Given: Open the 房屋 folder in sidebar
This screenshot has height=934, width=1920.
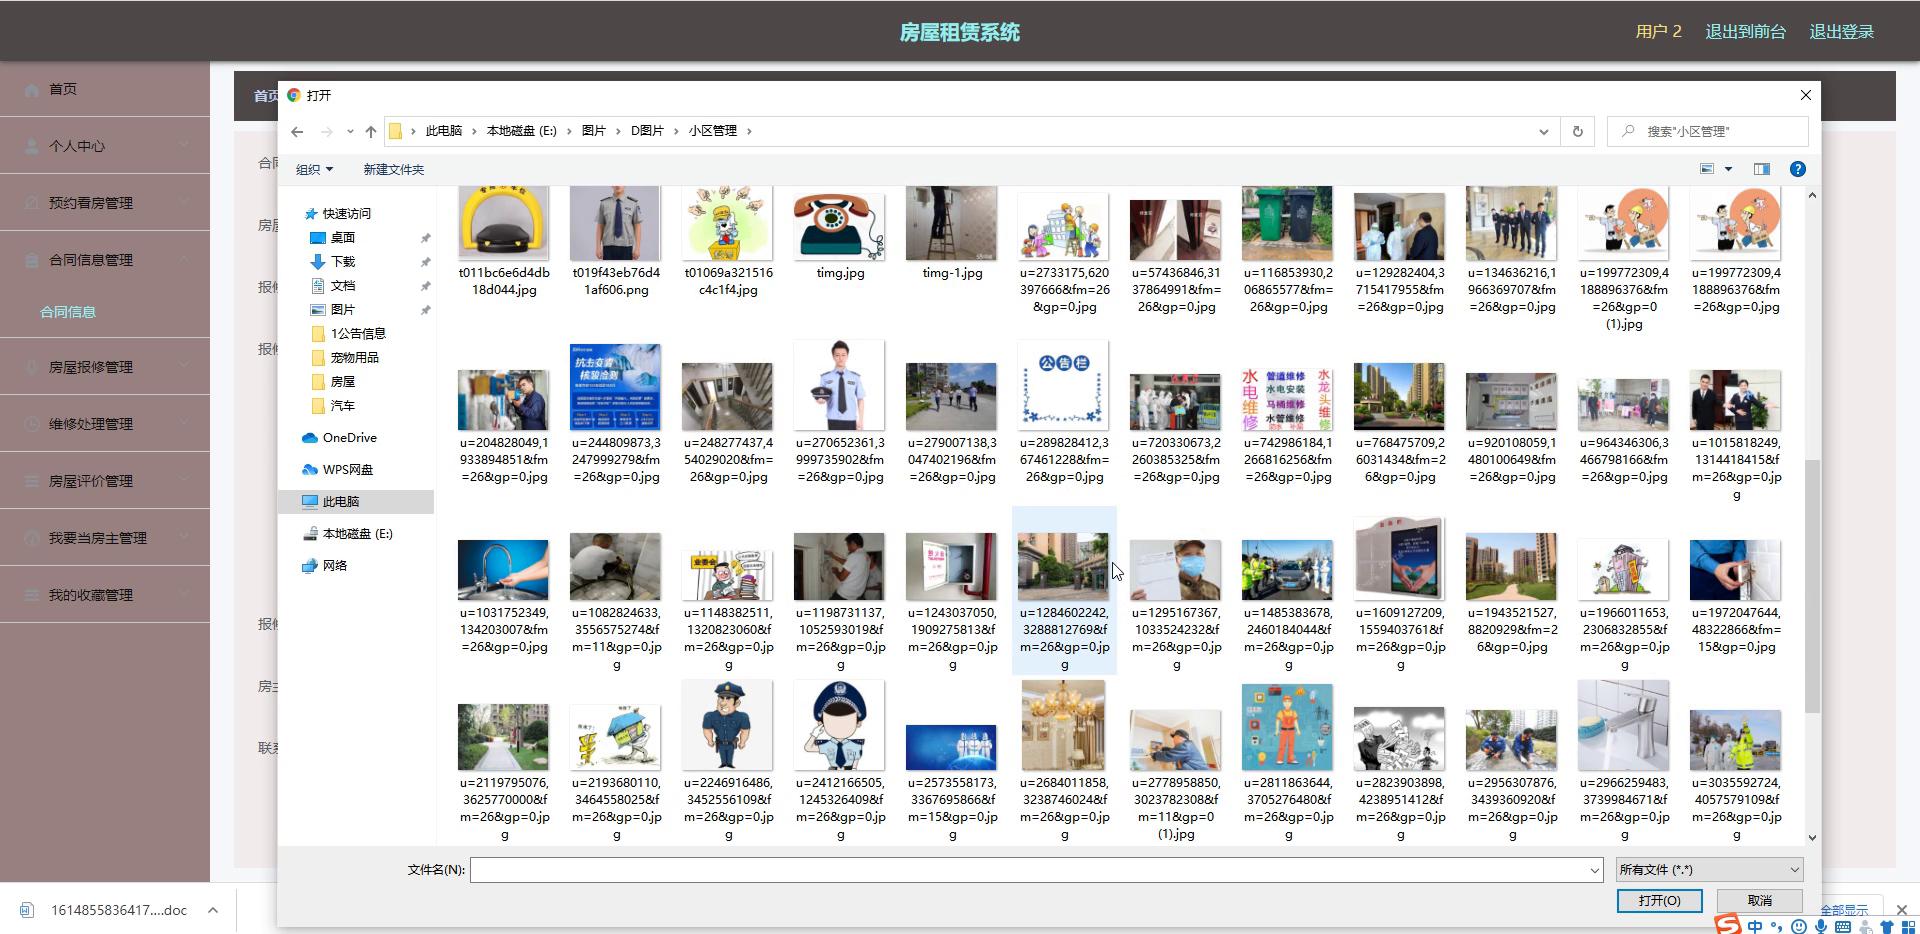Looking at the screenshot, I should tap(342, 381).
